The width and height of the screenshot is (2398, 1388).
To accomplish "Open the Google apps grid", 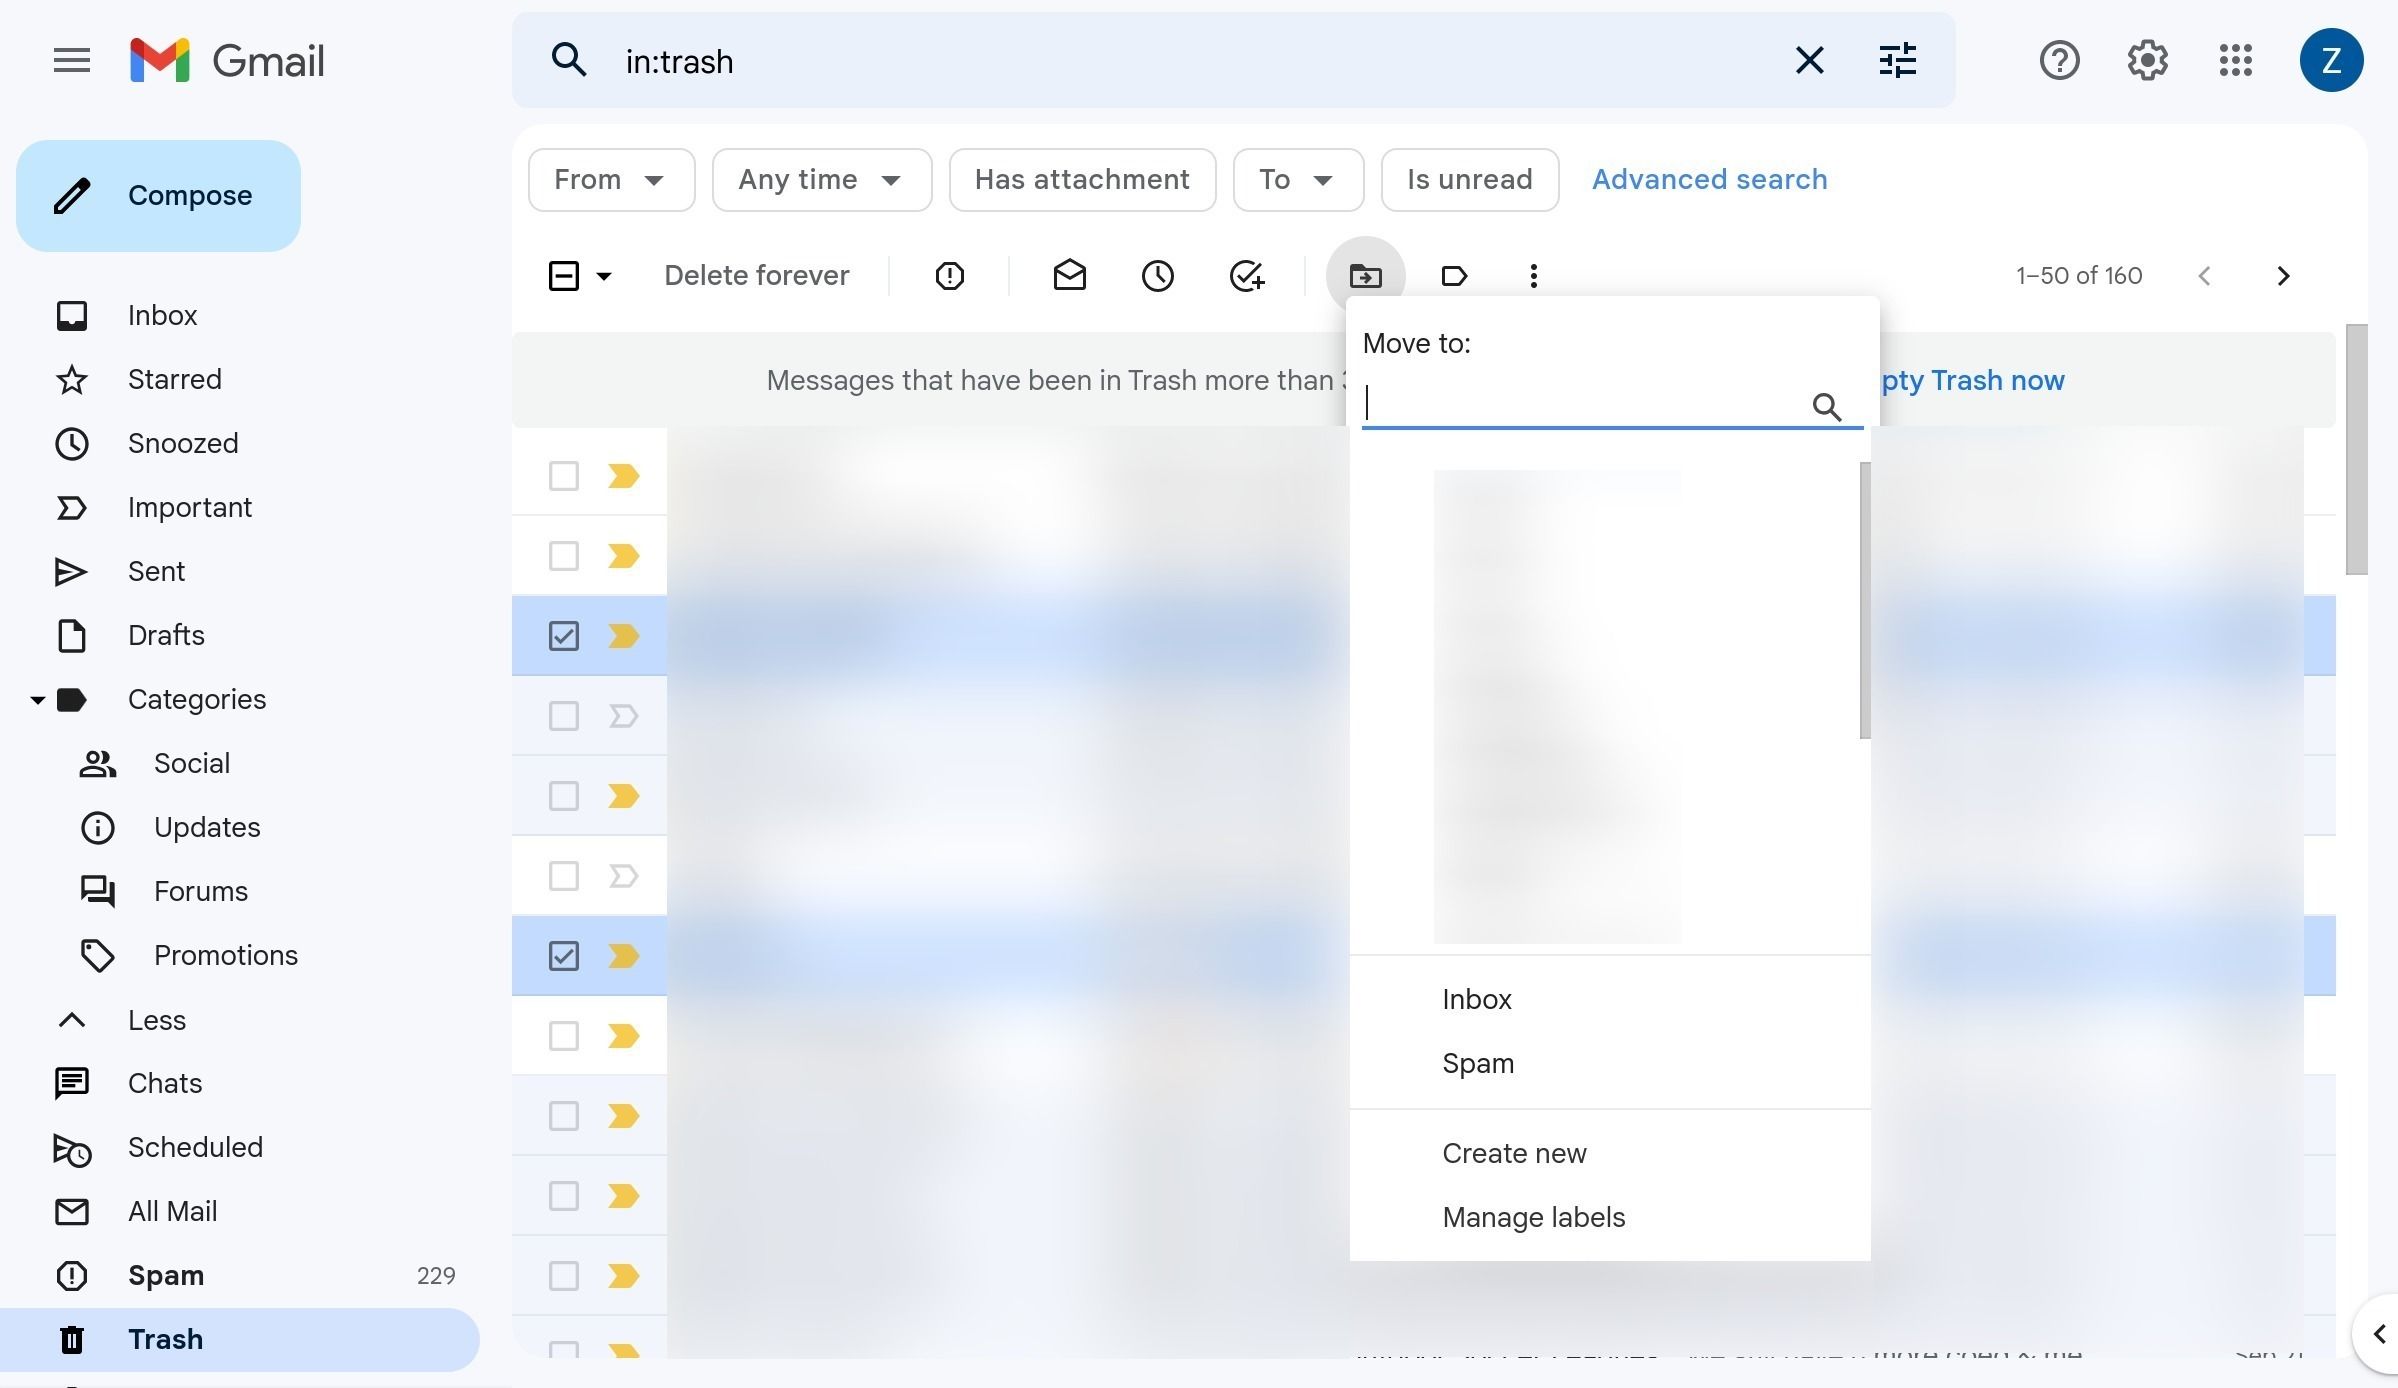I will pyautogui.click(x=2235, y=60).
